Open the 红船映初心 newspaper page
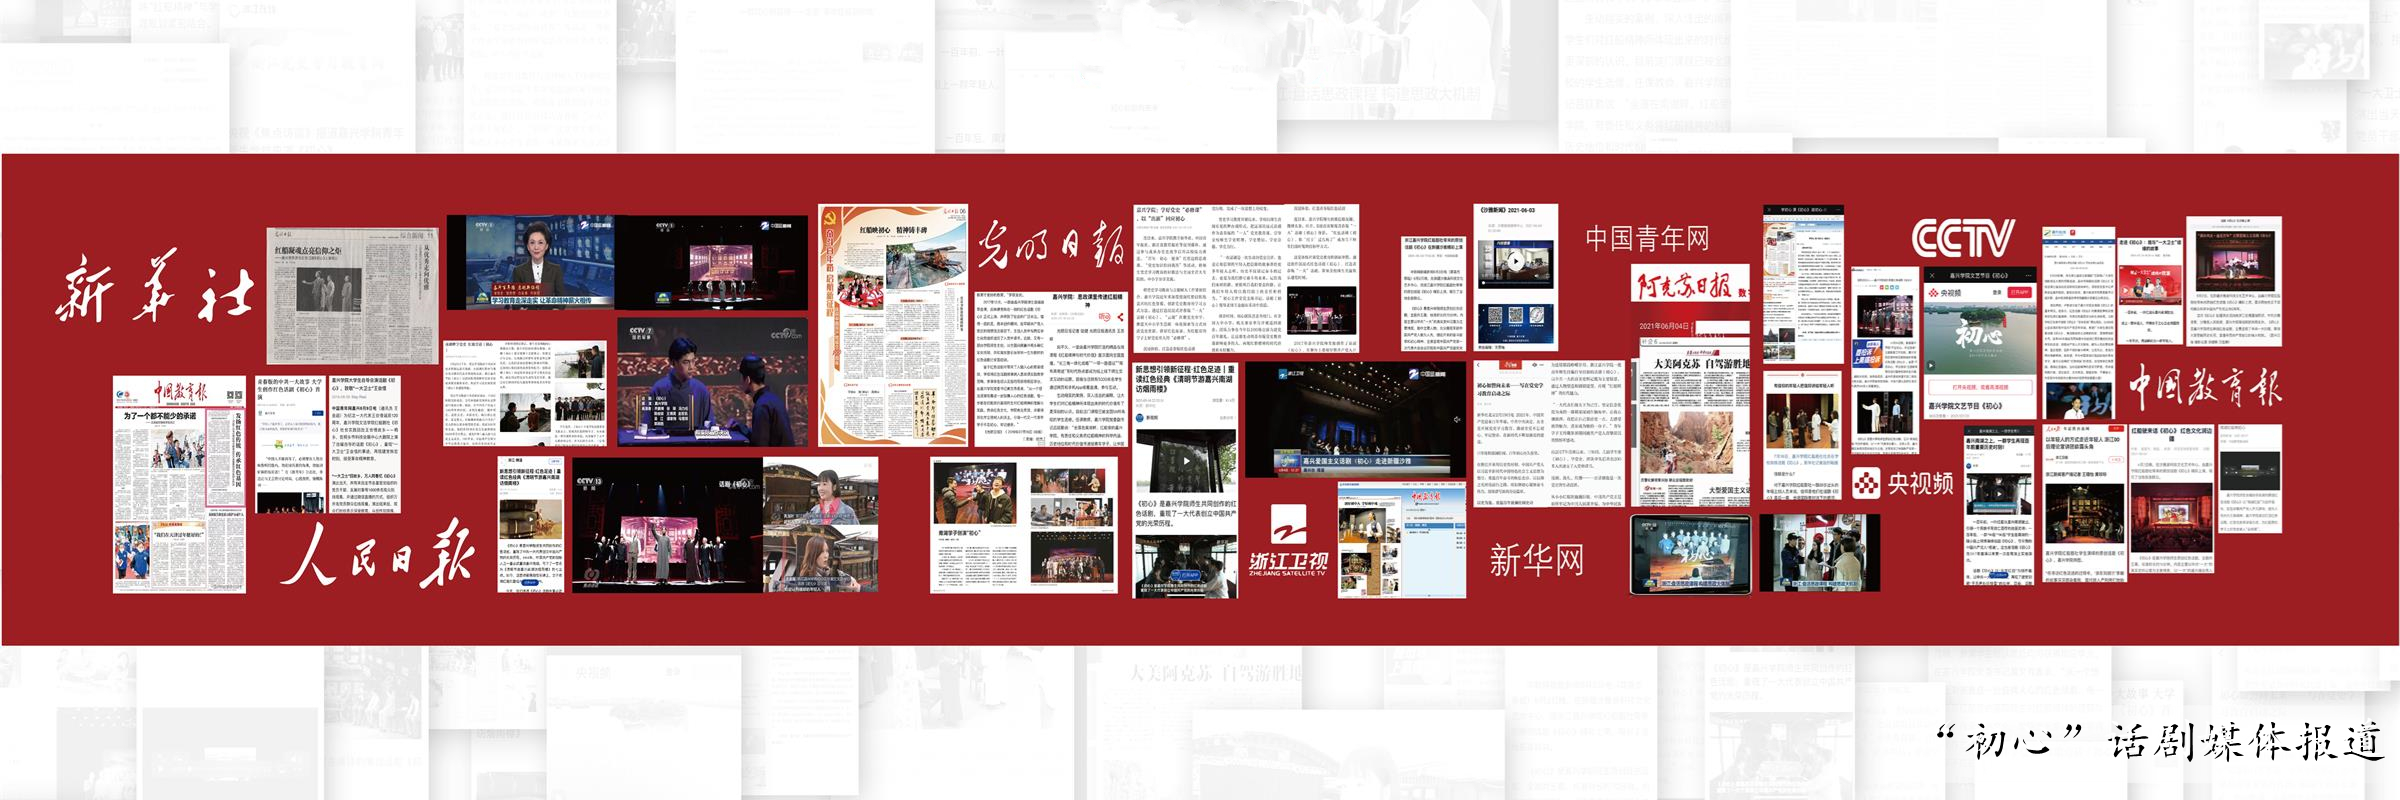The width and height of the screenshot is (2400, 800). pyautogui.click(x=893, y=325)
